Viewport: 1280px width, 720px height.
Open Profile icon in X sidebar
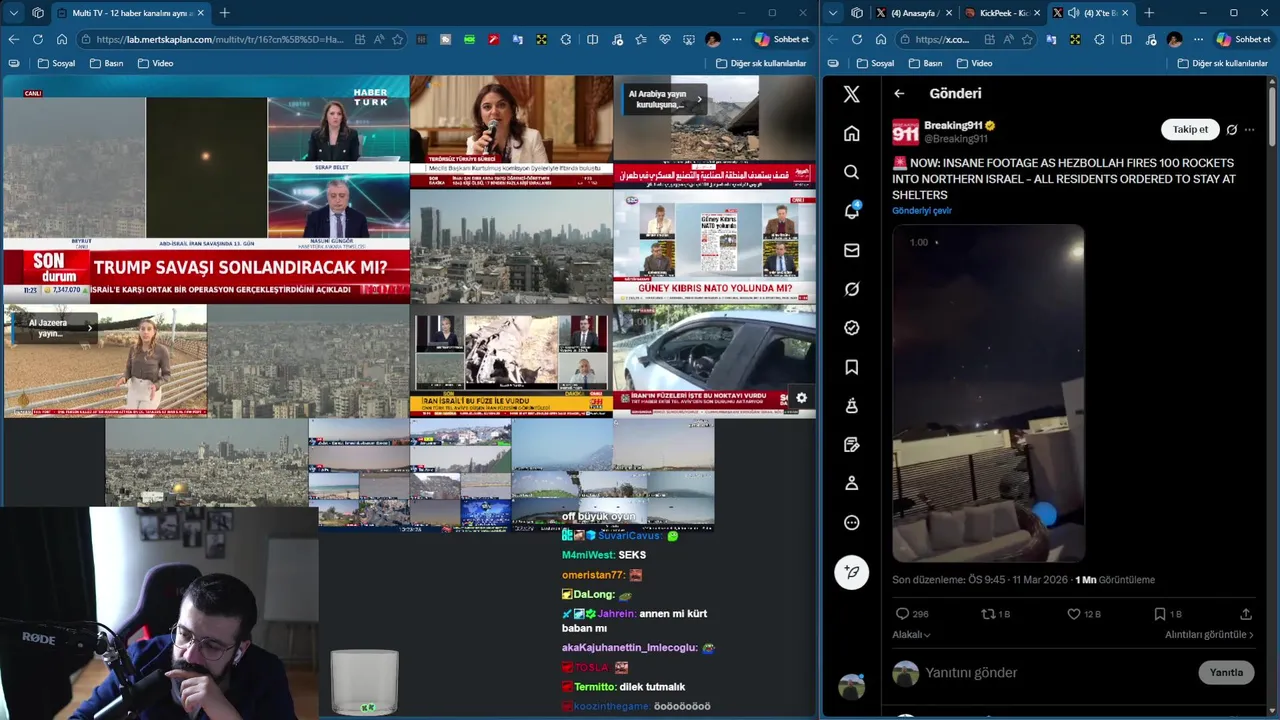851,483
